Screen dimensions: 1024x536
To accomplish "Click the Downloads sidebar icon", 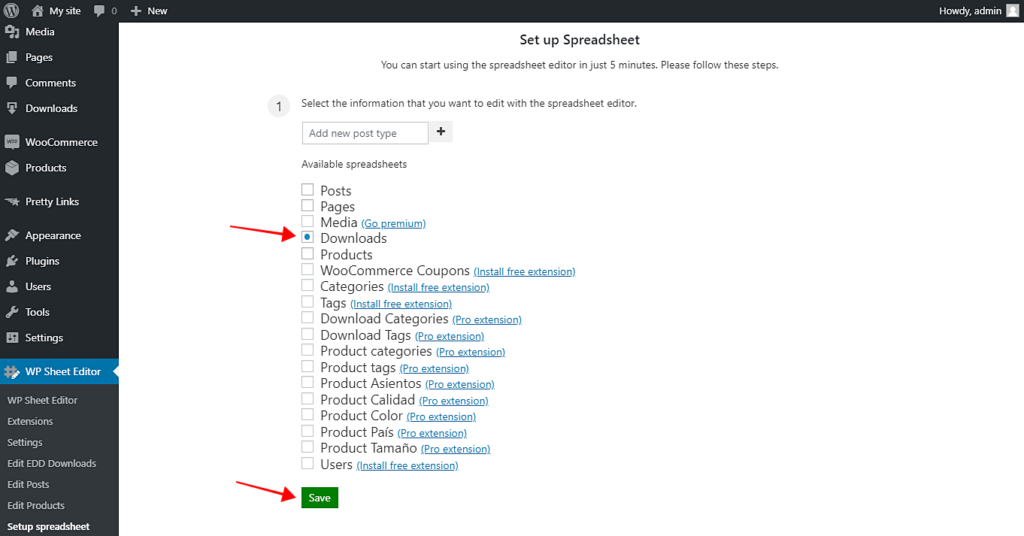I will (x=12, y=108).
